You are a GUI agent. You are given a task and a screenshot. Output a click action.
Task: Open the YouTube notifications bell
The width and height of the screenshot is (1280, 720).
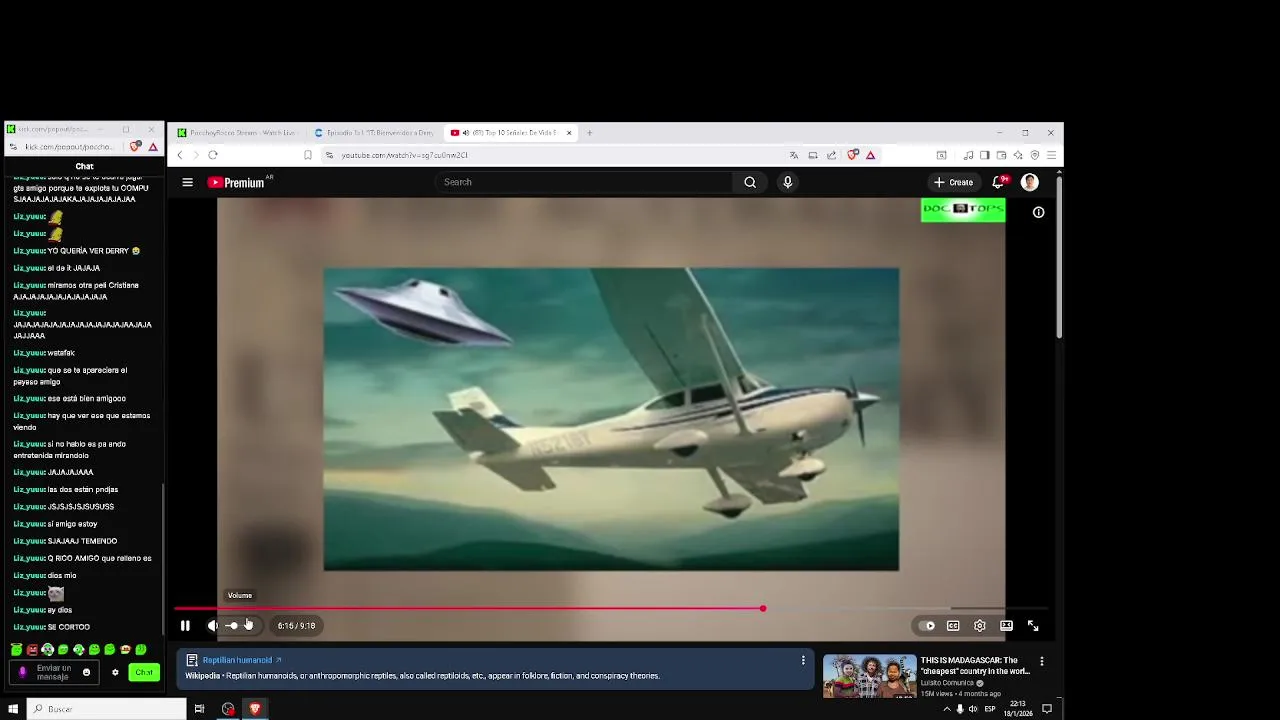[998, 182]
